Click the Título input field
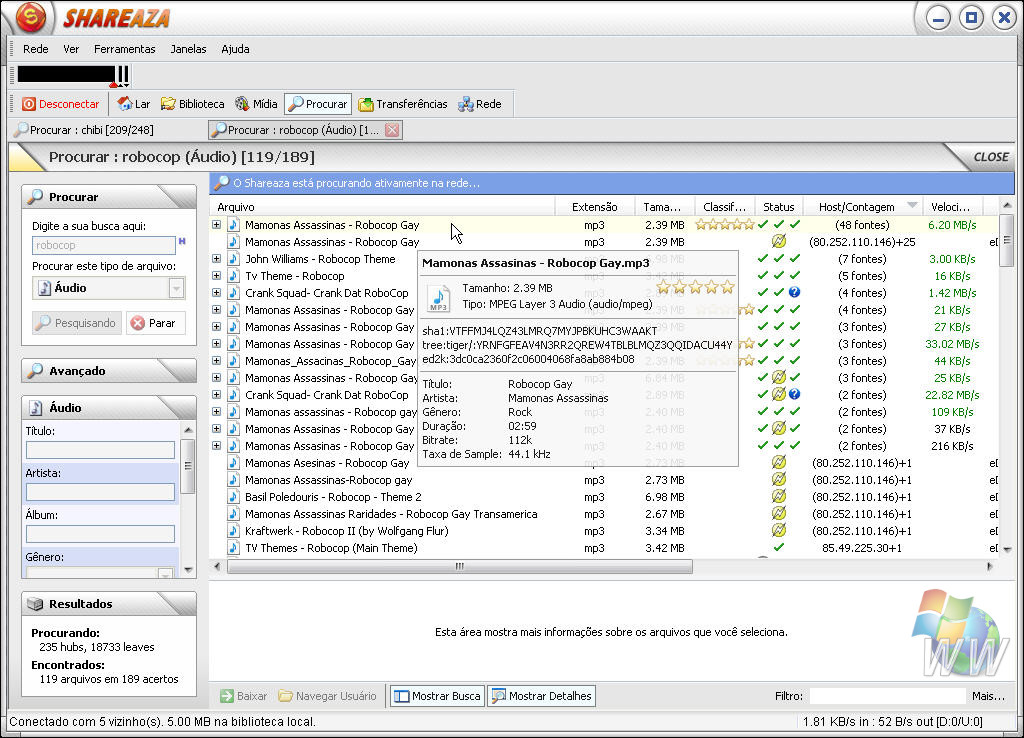 (100, 450)
